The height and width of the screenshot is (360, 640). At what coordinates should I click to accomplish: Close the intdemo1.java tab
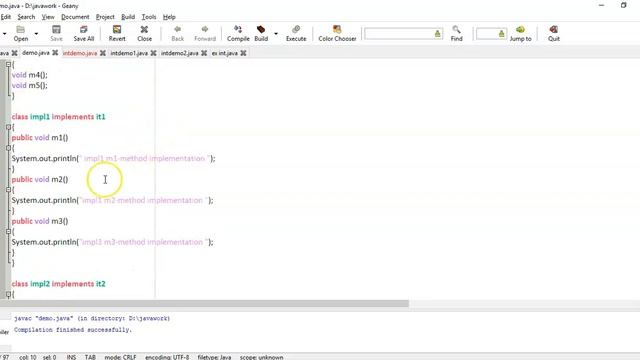point(153,53)
